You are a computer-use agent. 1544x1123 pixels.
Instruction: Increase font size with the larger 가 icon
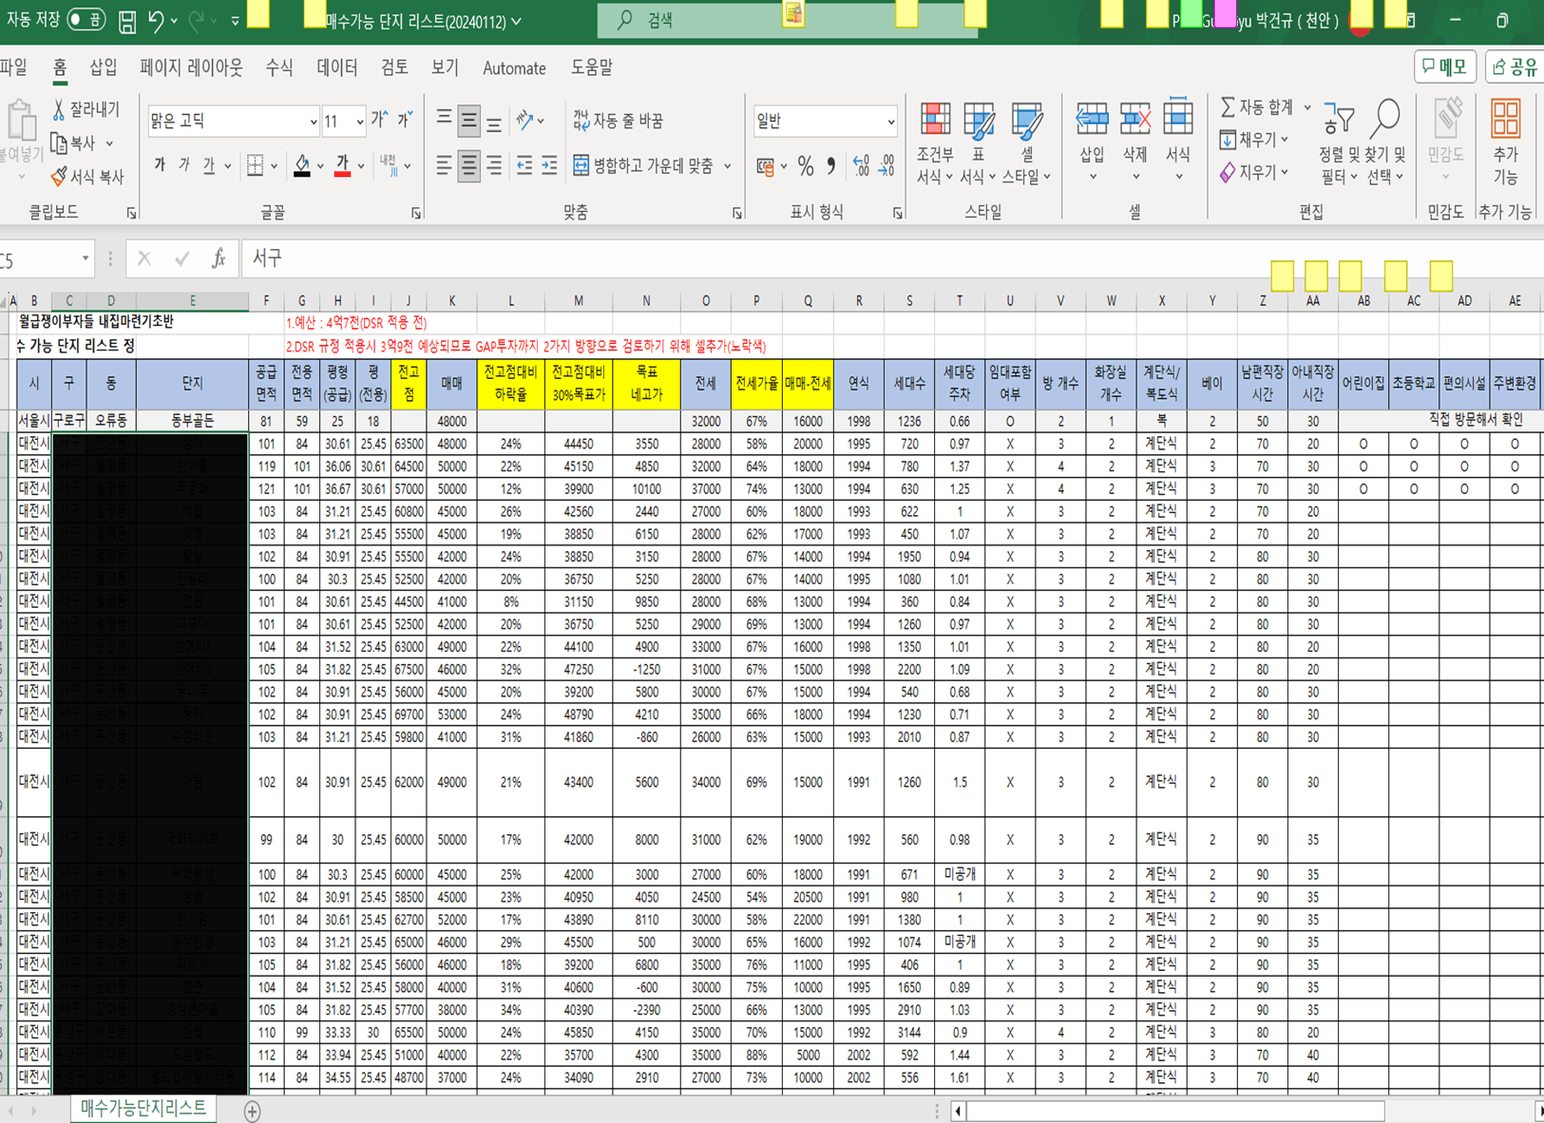click(x=379, y=120)
